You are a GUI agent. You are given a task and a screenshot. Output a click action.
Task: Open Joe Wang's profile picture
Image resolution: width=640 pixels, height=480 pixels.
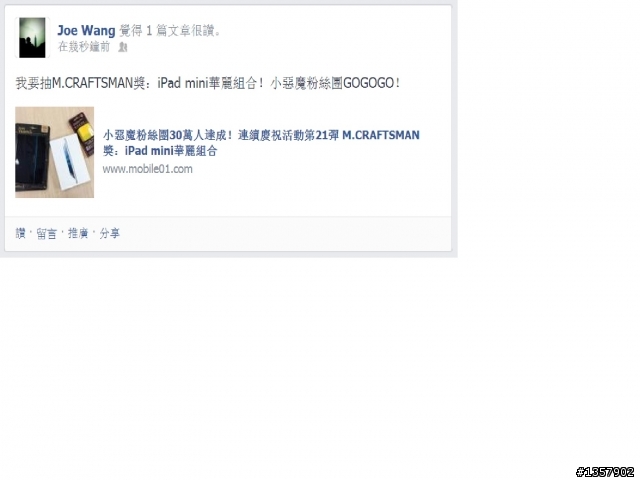[32, 38]
